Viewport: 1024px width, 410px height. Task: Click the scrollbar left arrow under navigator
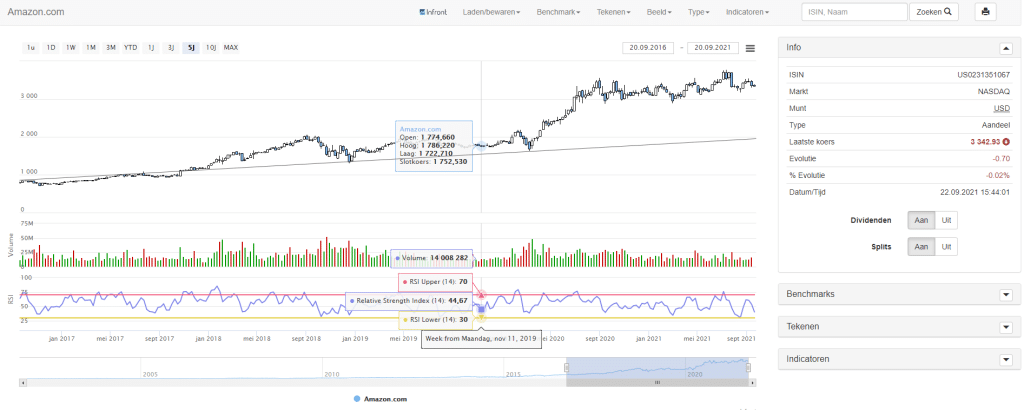tap(23, 383)
